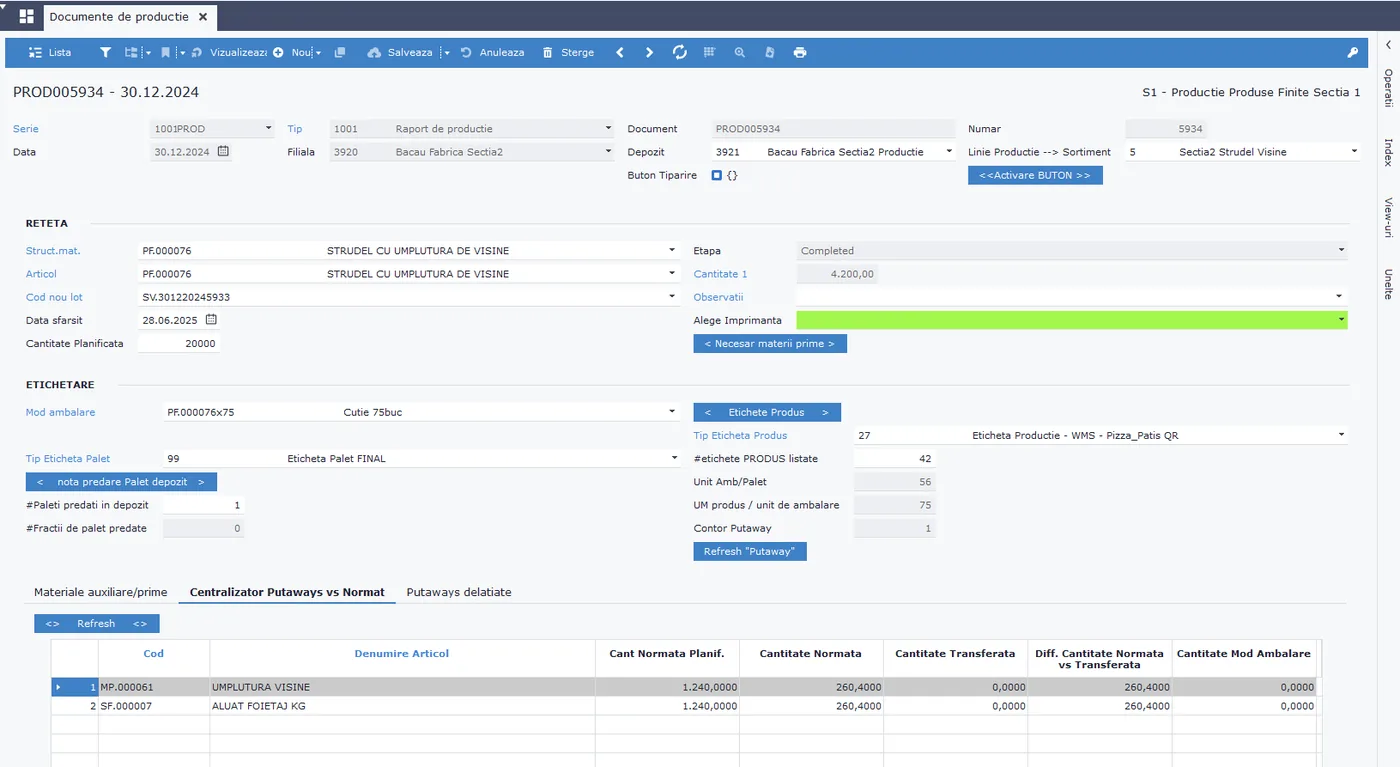
Task: Open the calendar picker for Data
Action: pos(223,152)
